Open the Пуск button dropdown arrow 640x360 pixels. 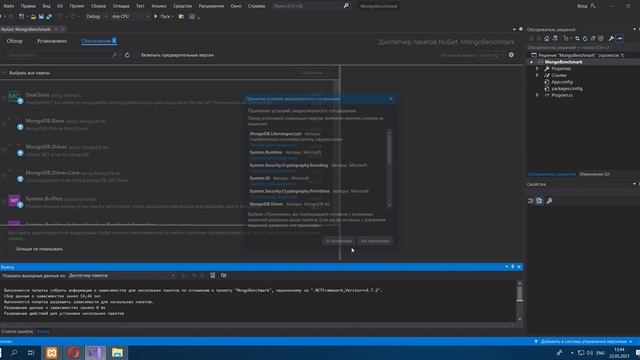point(173,17)
